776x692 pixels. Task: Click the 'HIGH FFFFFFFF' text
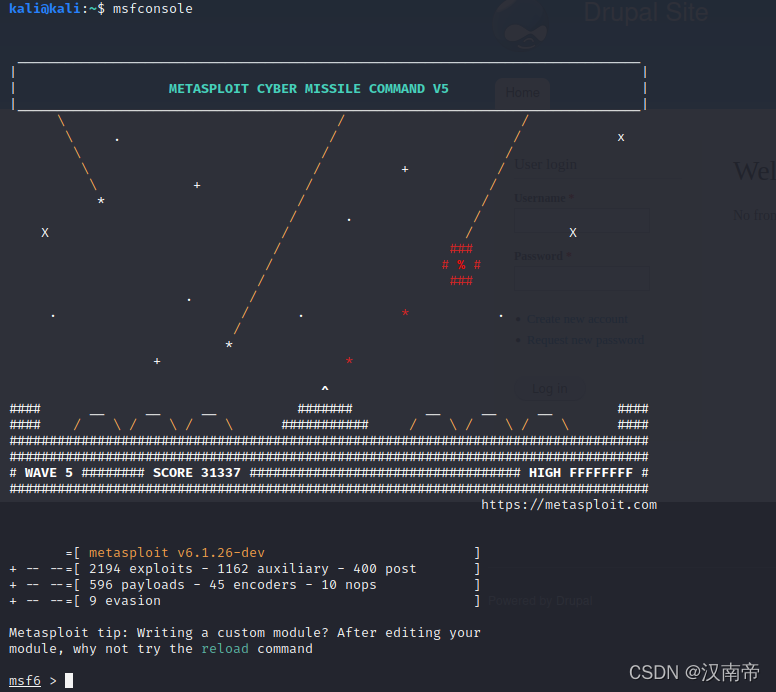coord(581,473)
